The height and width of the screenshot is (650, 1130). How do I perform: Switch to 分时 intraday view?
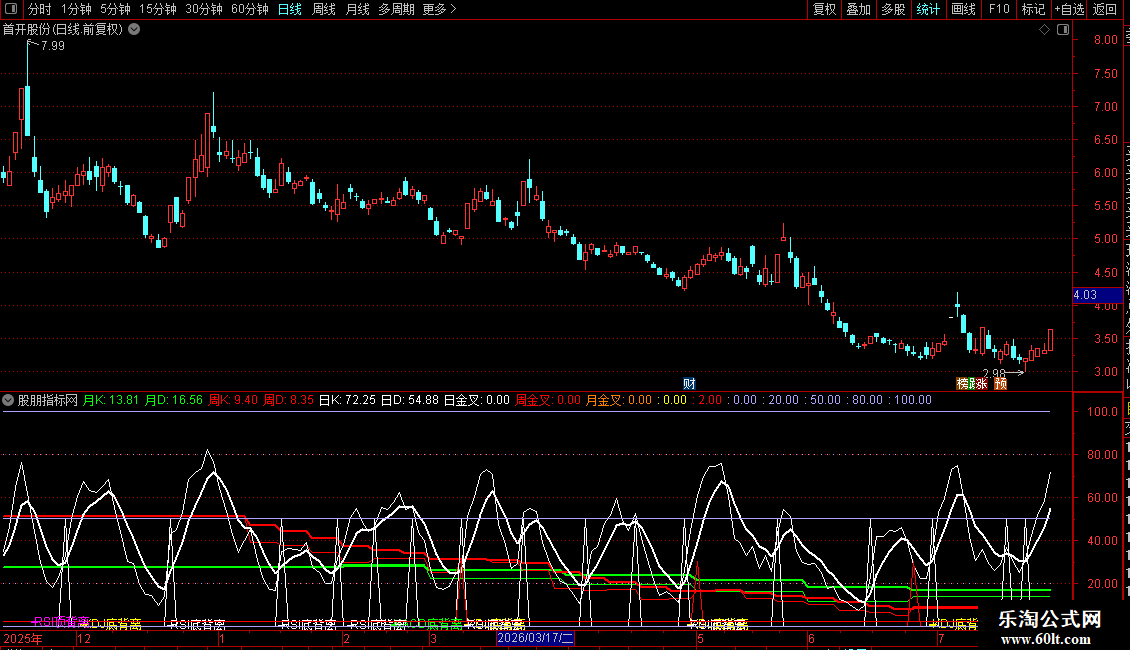coord(40,9)
